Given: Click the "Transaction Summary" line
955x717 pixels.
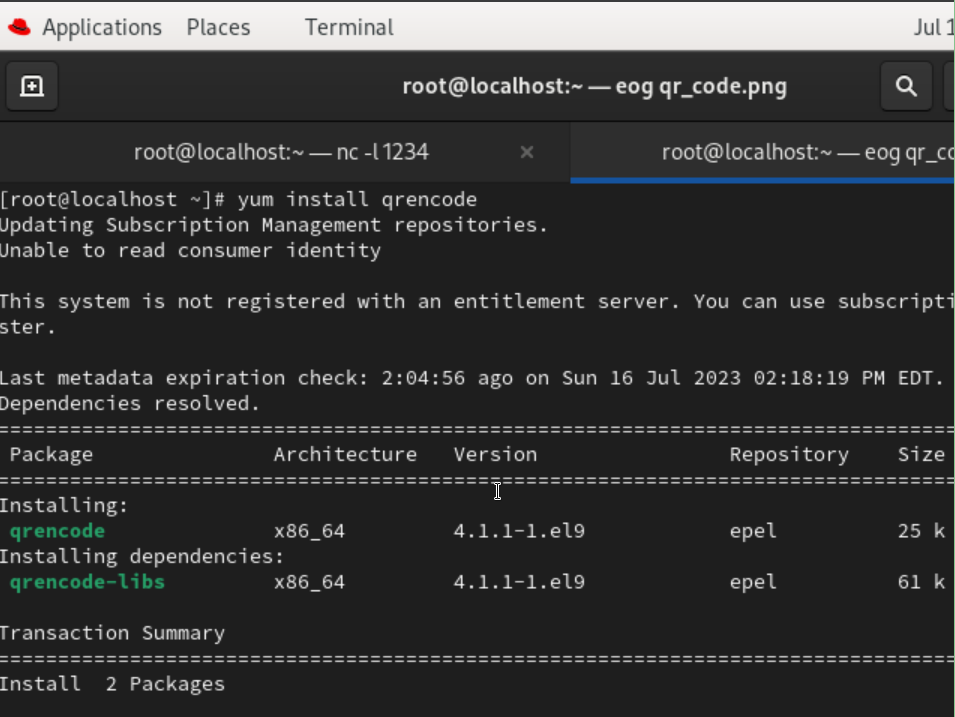Looking at the screenshot, I should coord(112,633).
